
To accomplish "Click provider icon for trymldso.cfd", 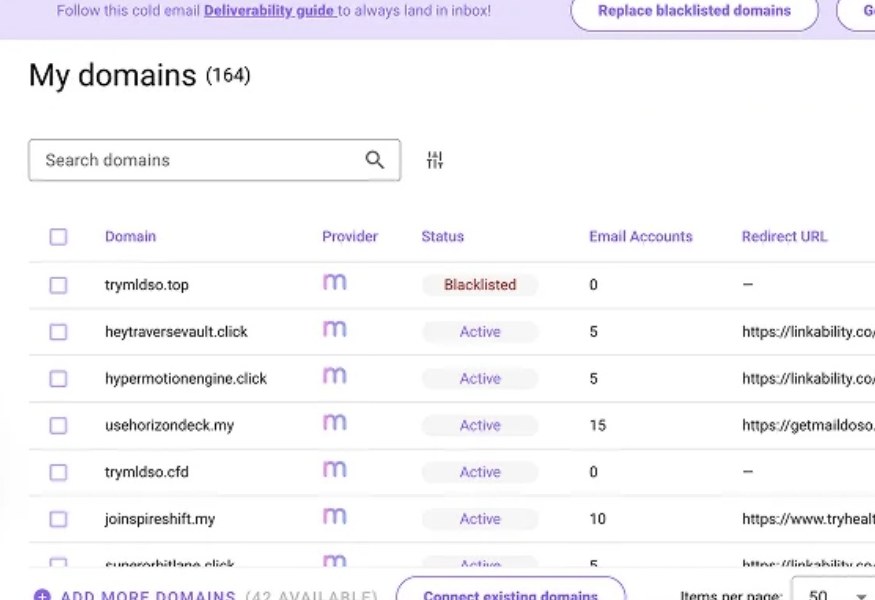I will pos(335,470).
